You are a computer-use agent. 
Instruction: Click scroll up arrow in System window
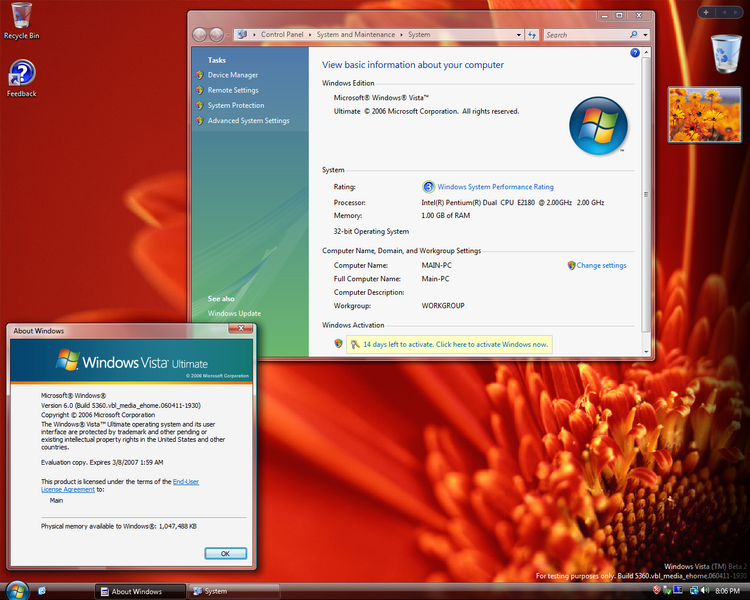coord(646,52)
